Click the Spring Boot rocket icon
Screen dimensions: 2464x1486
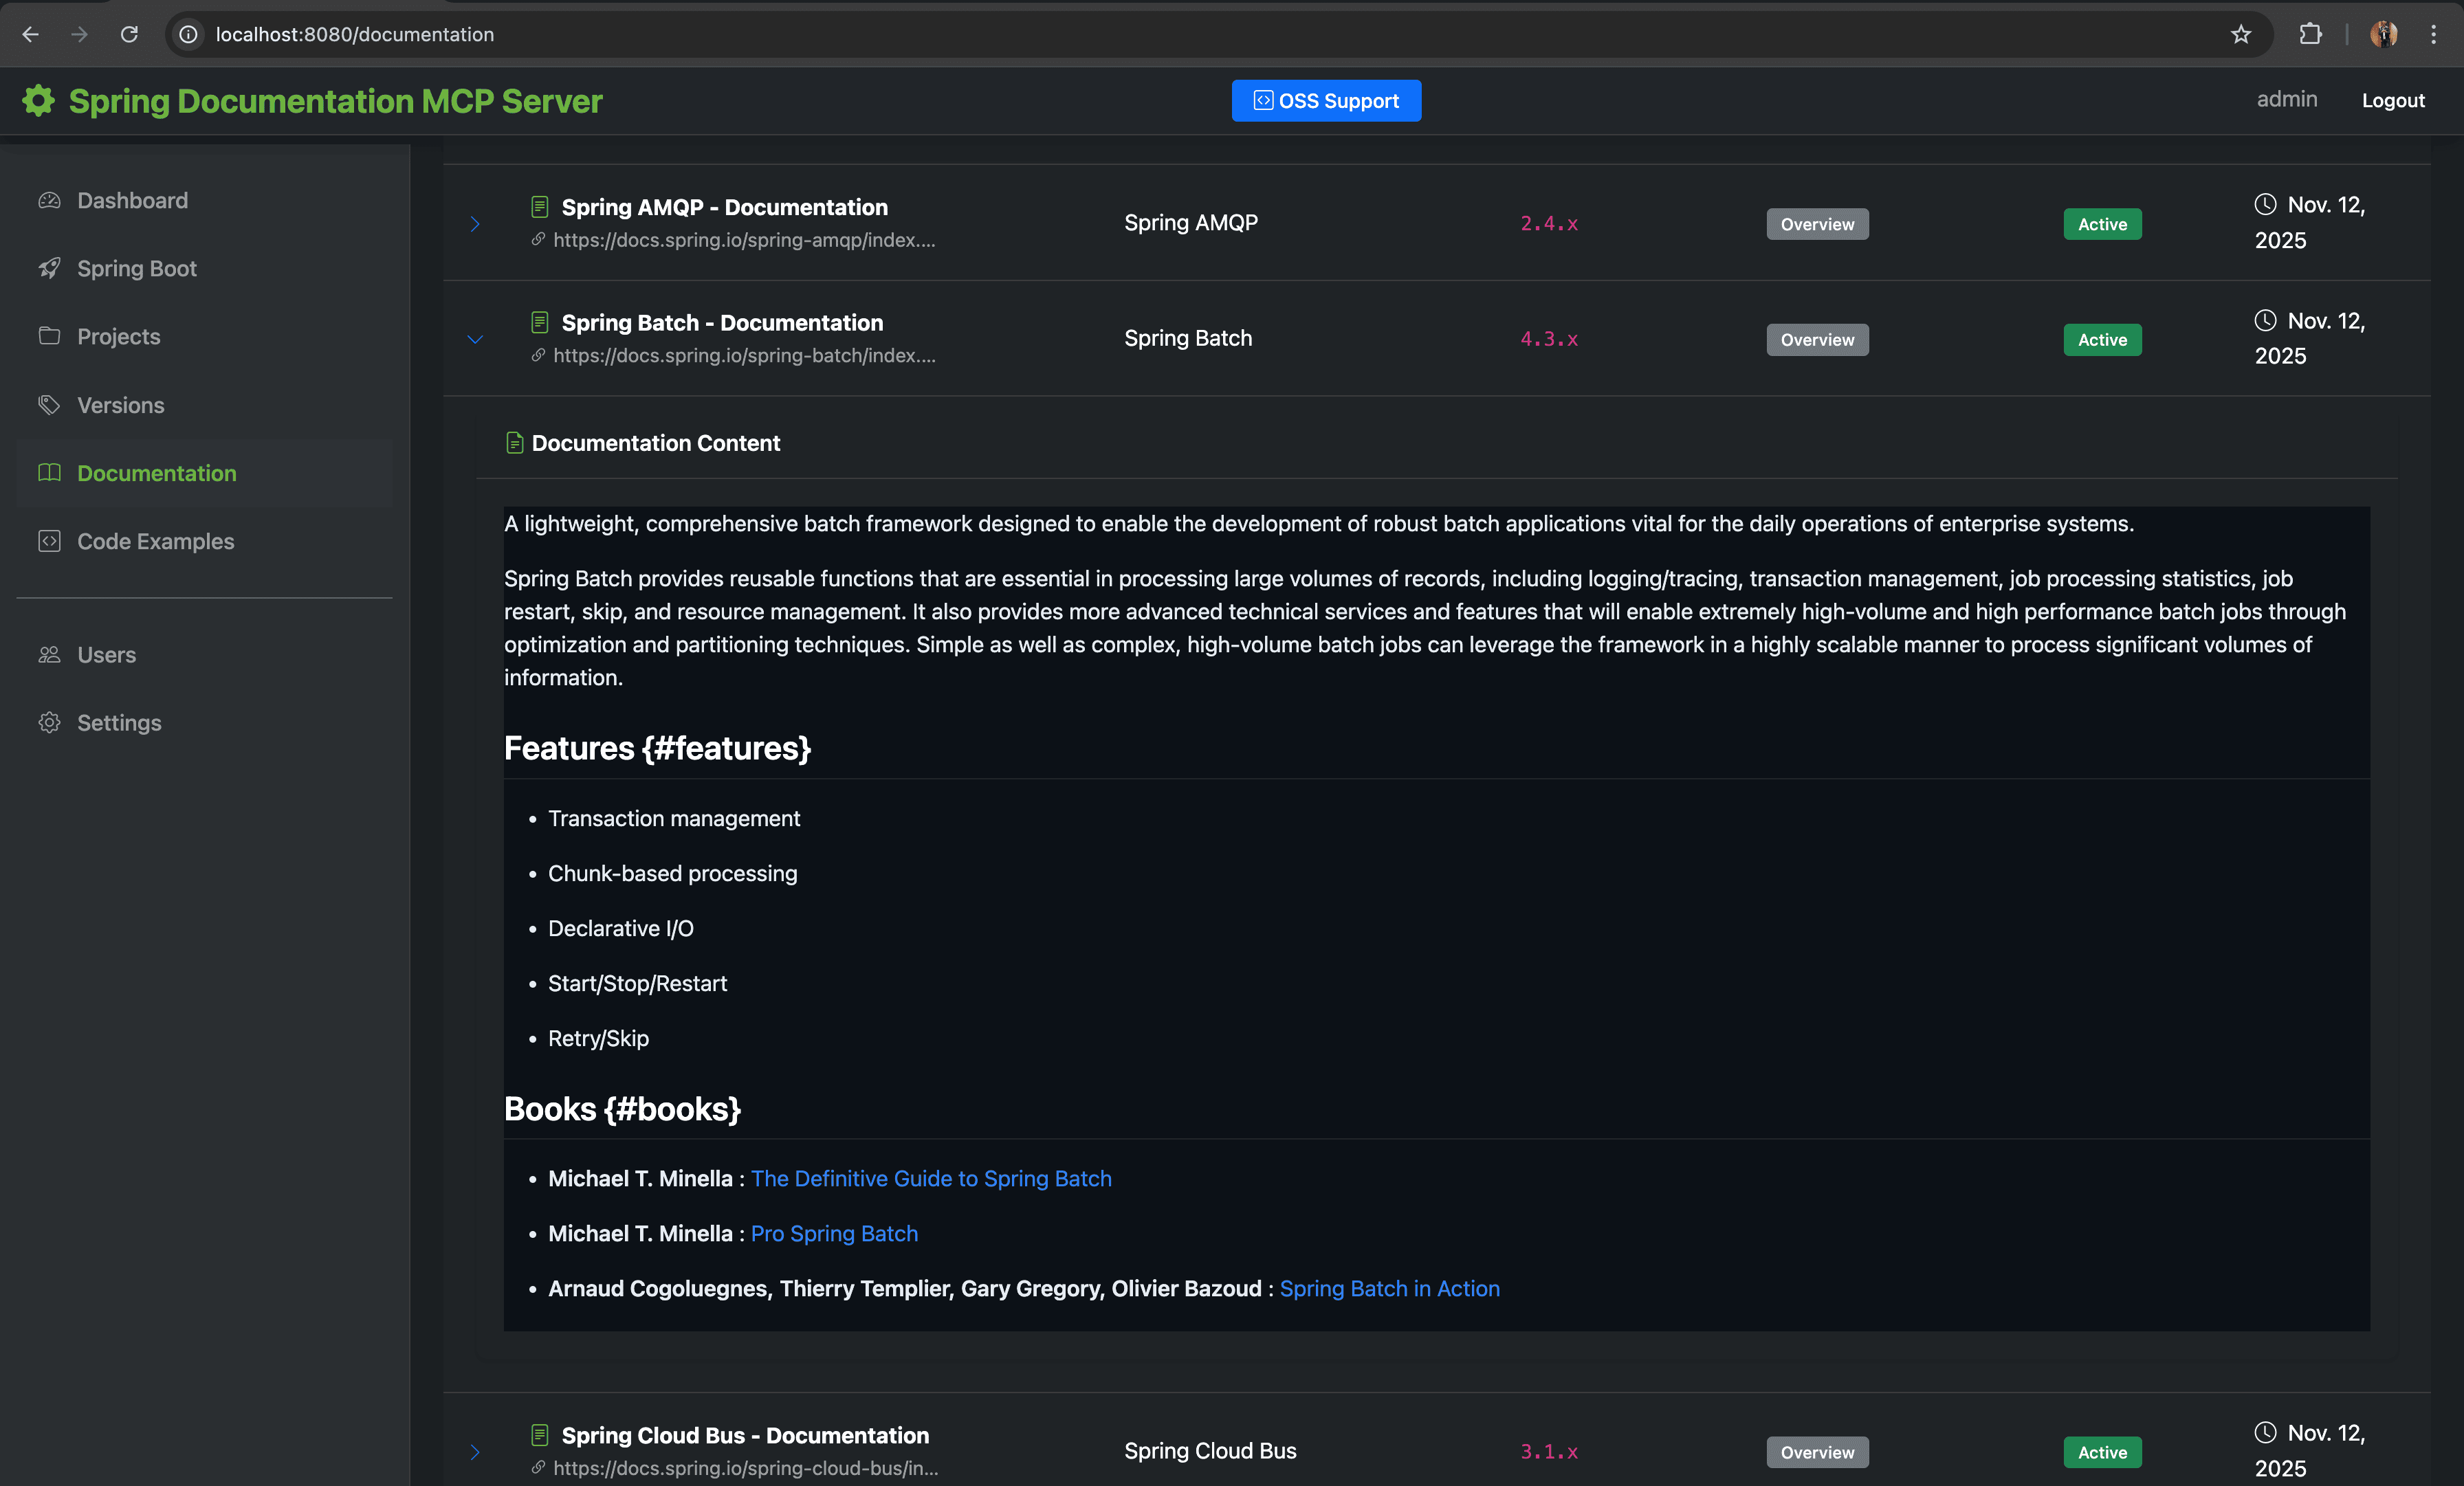tap(49, 268)
